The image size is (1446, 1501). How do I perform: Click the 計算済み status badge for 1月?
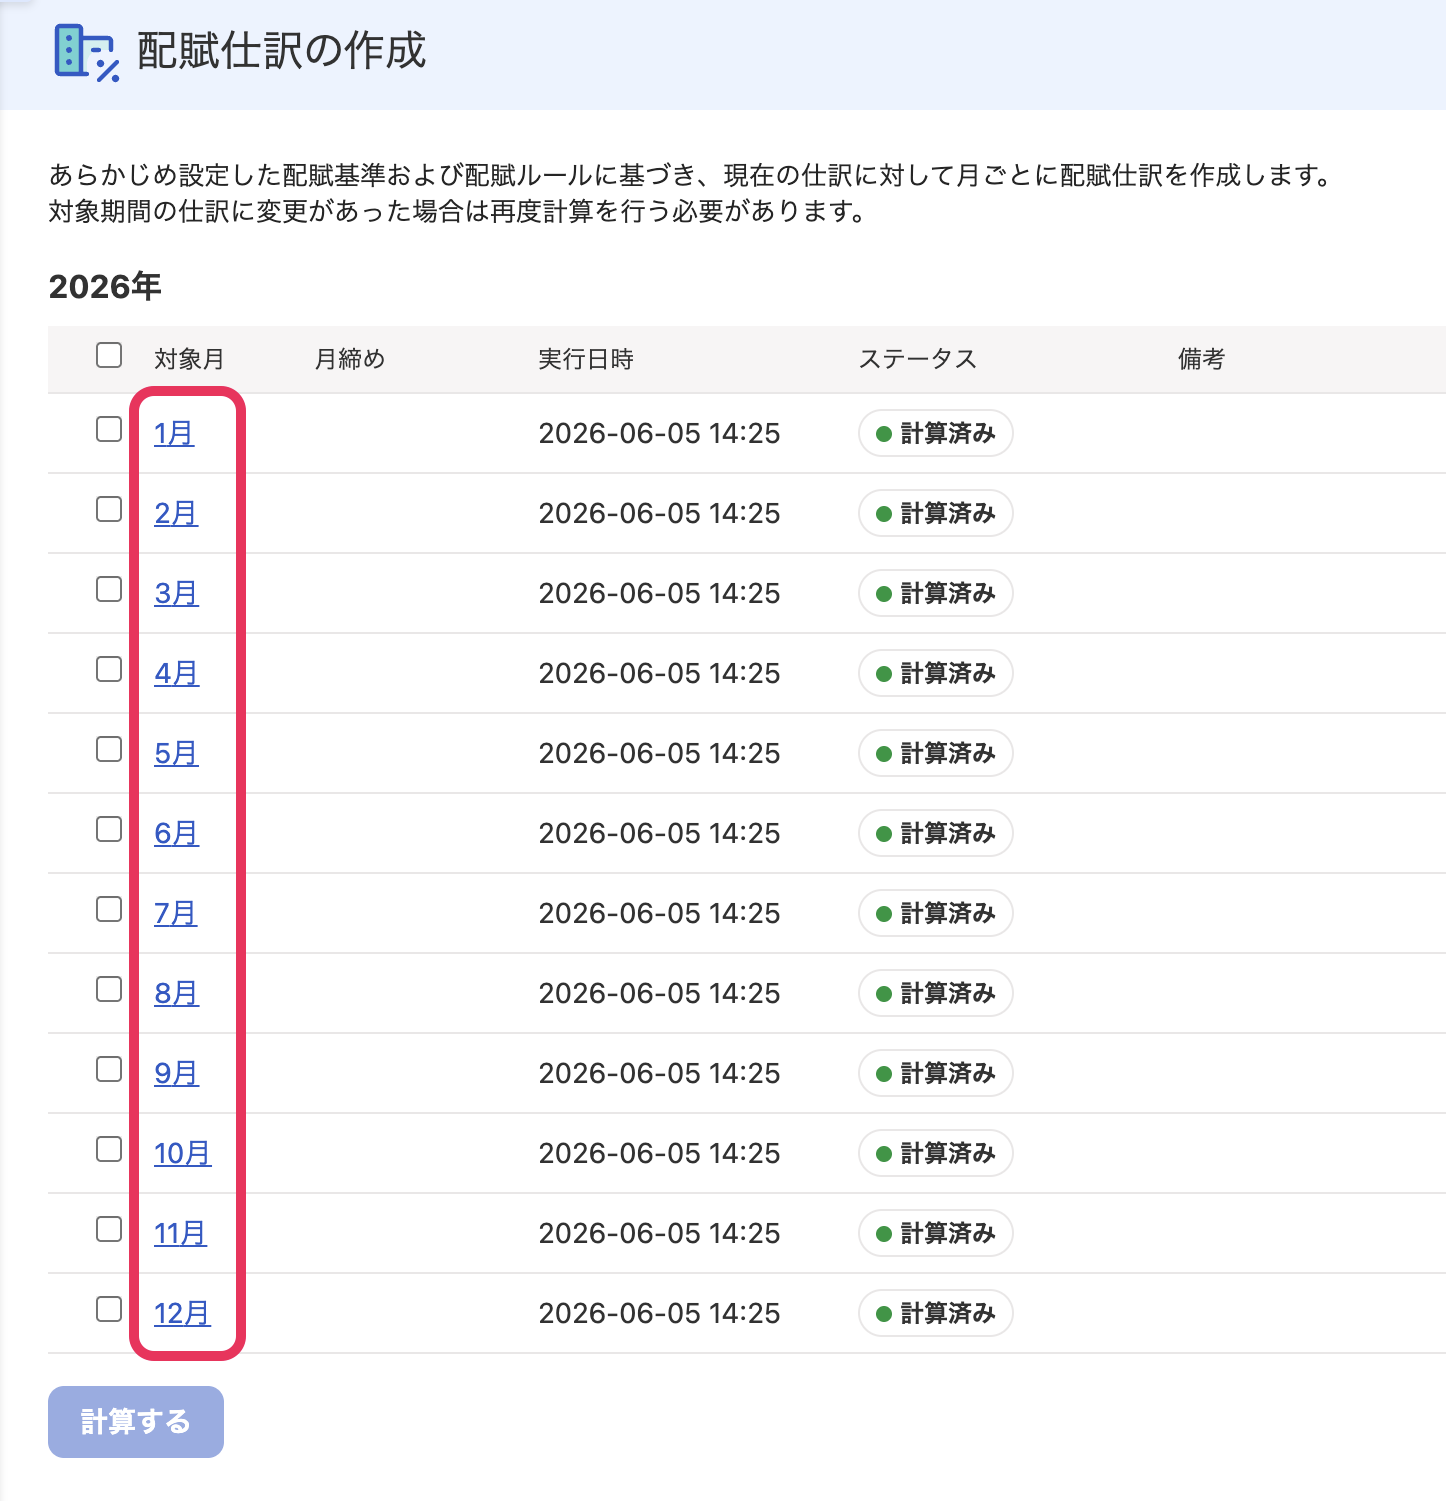point(936,433)
